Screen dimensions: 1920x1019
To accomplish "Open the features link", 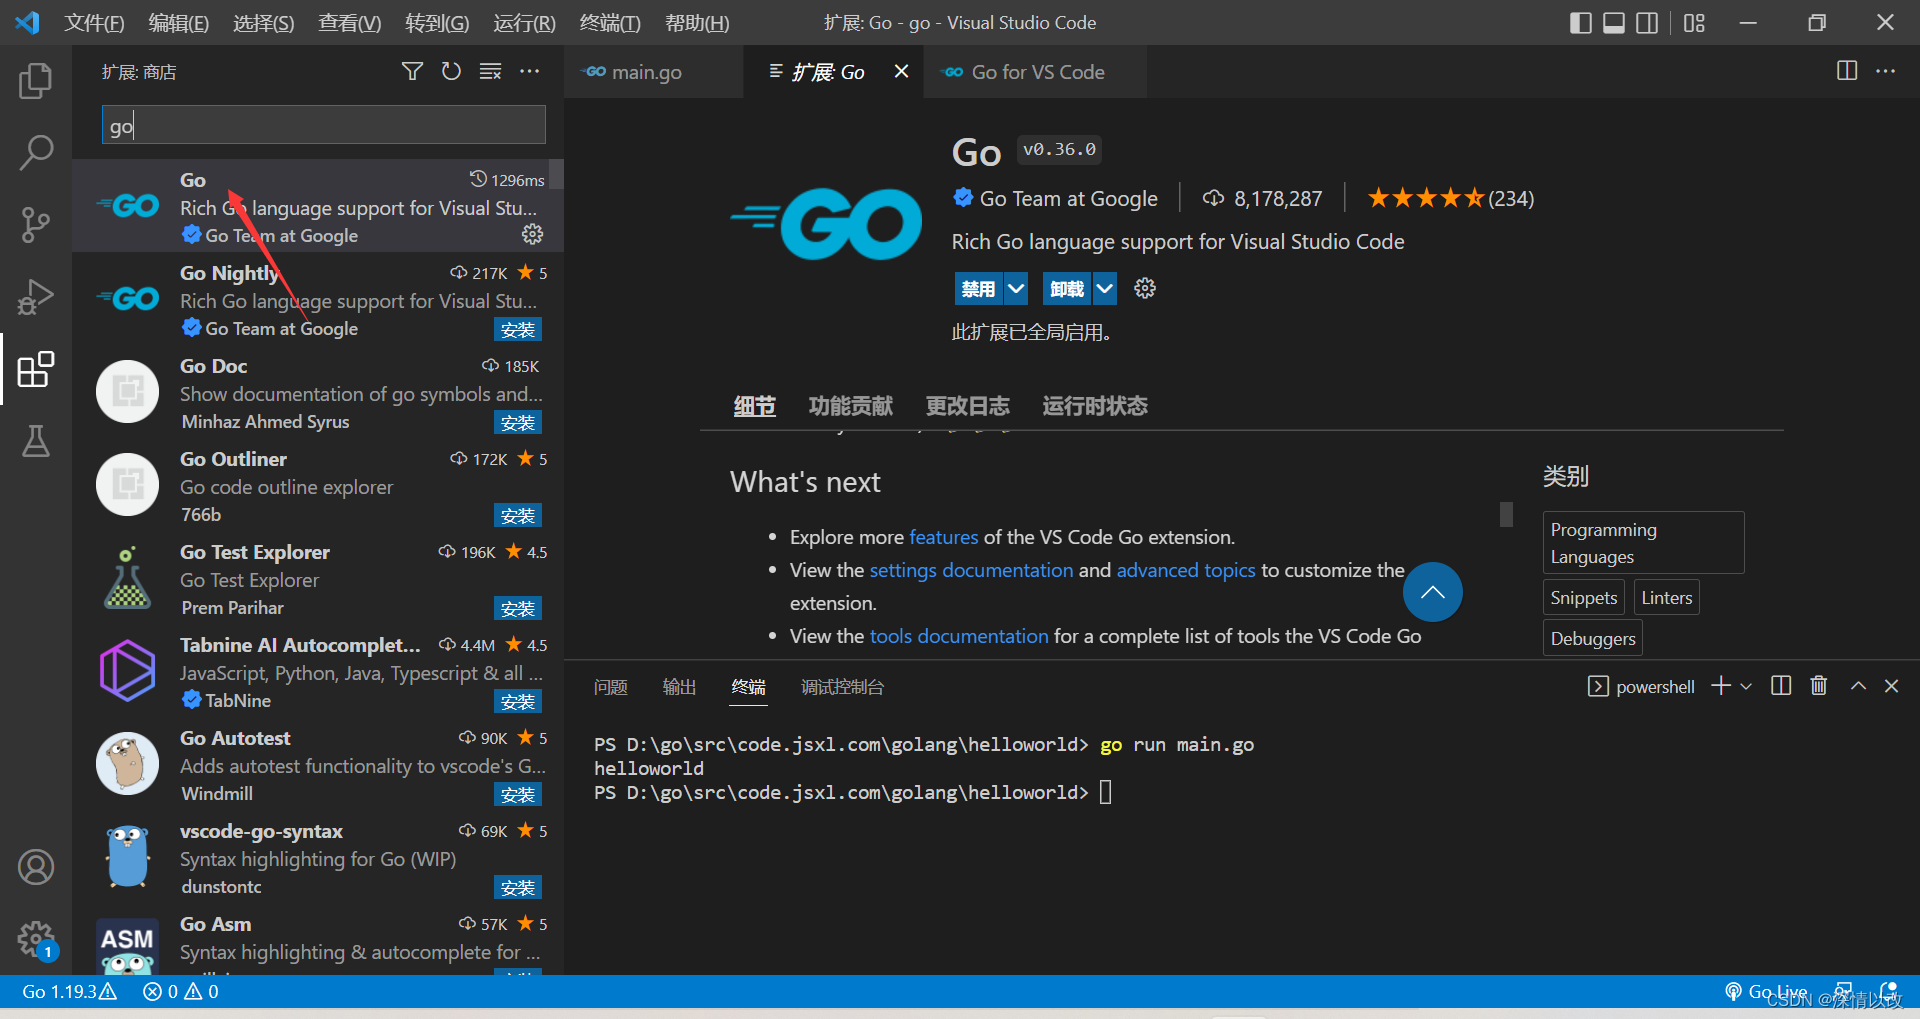I will pyautogui.click(x=943, y=537).
